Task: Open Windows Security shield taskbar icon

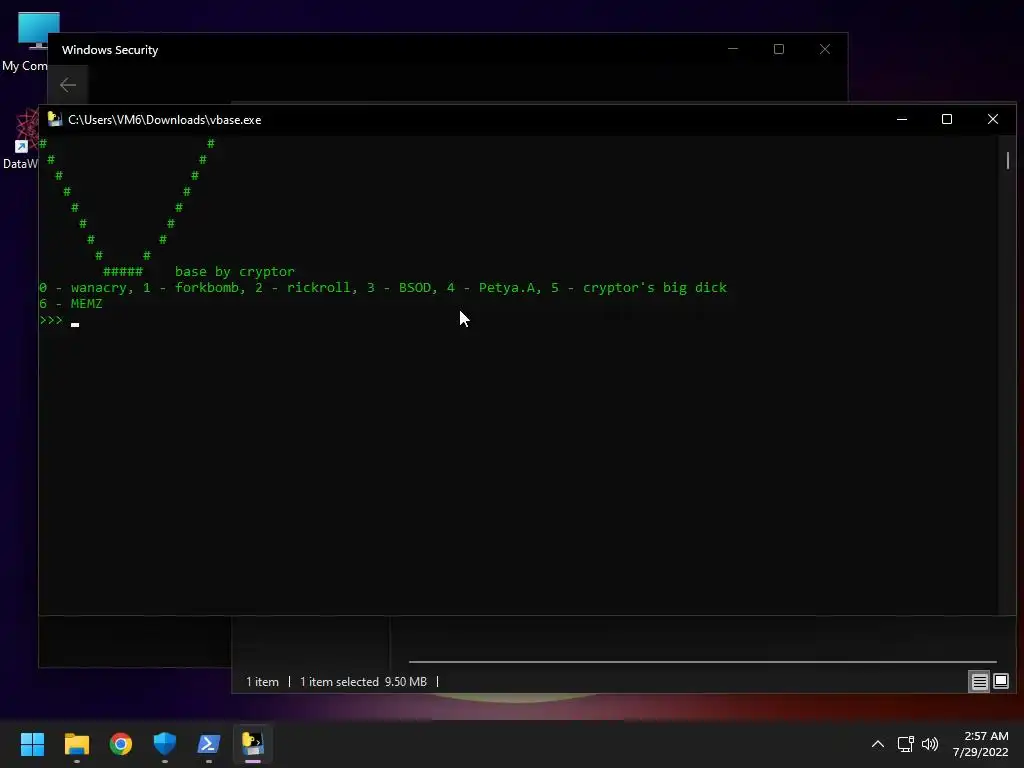Action: pyautogui.click(x=165, y=744)
